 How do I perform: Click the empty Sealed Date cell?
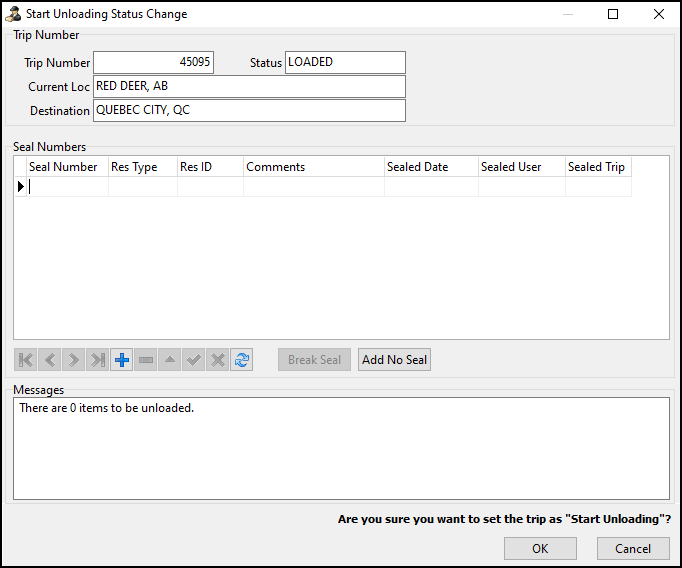tap(431, 187)
